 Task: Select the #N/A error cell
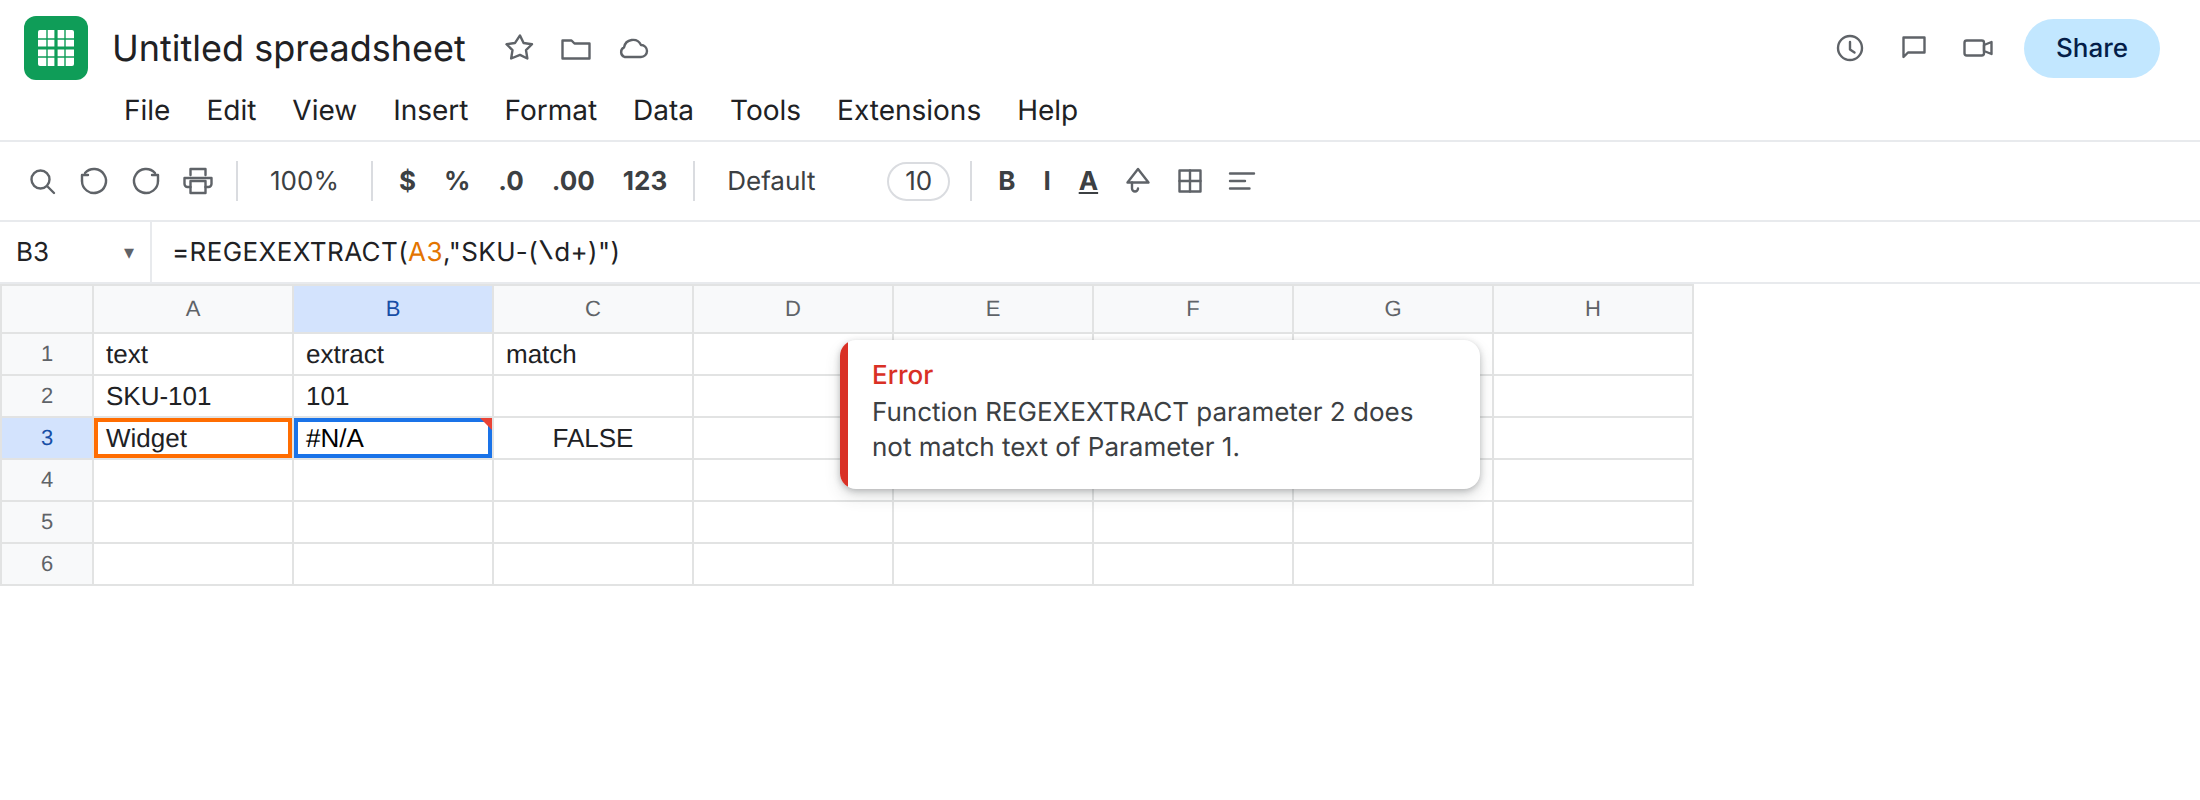click(x=393, y=438)
